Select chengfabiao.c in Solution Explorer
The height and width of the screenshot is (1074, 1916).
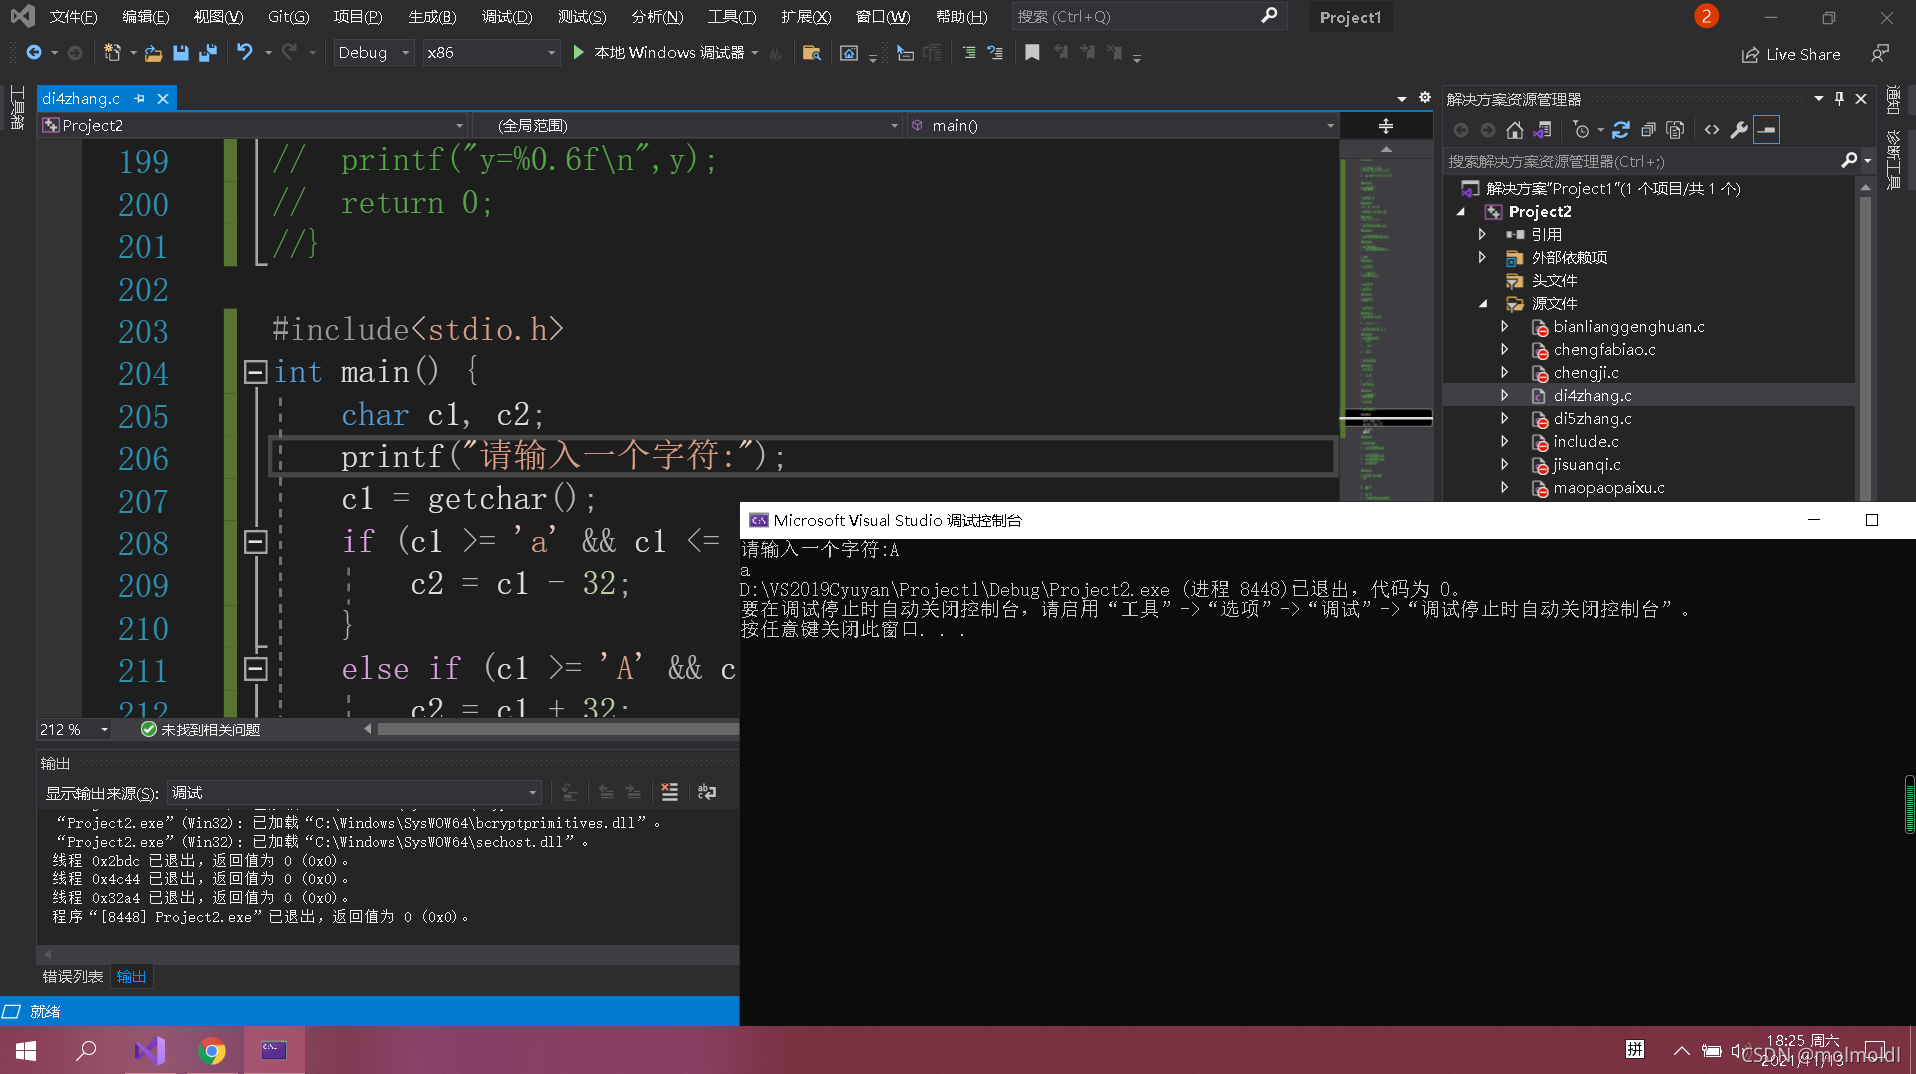coord(1604,350)
